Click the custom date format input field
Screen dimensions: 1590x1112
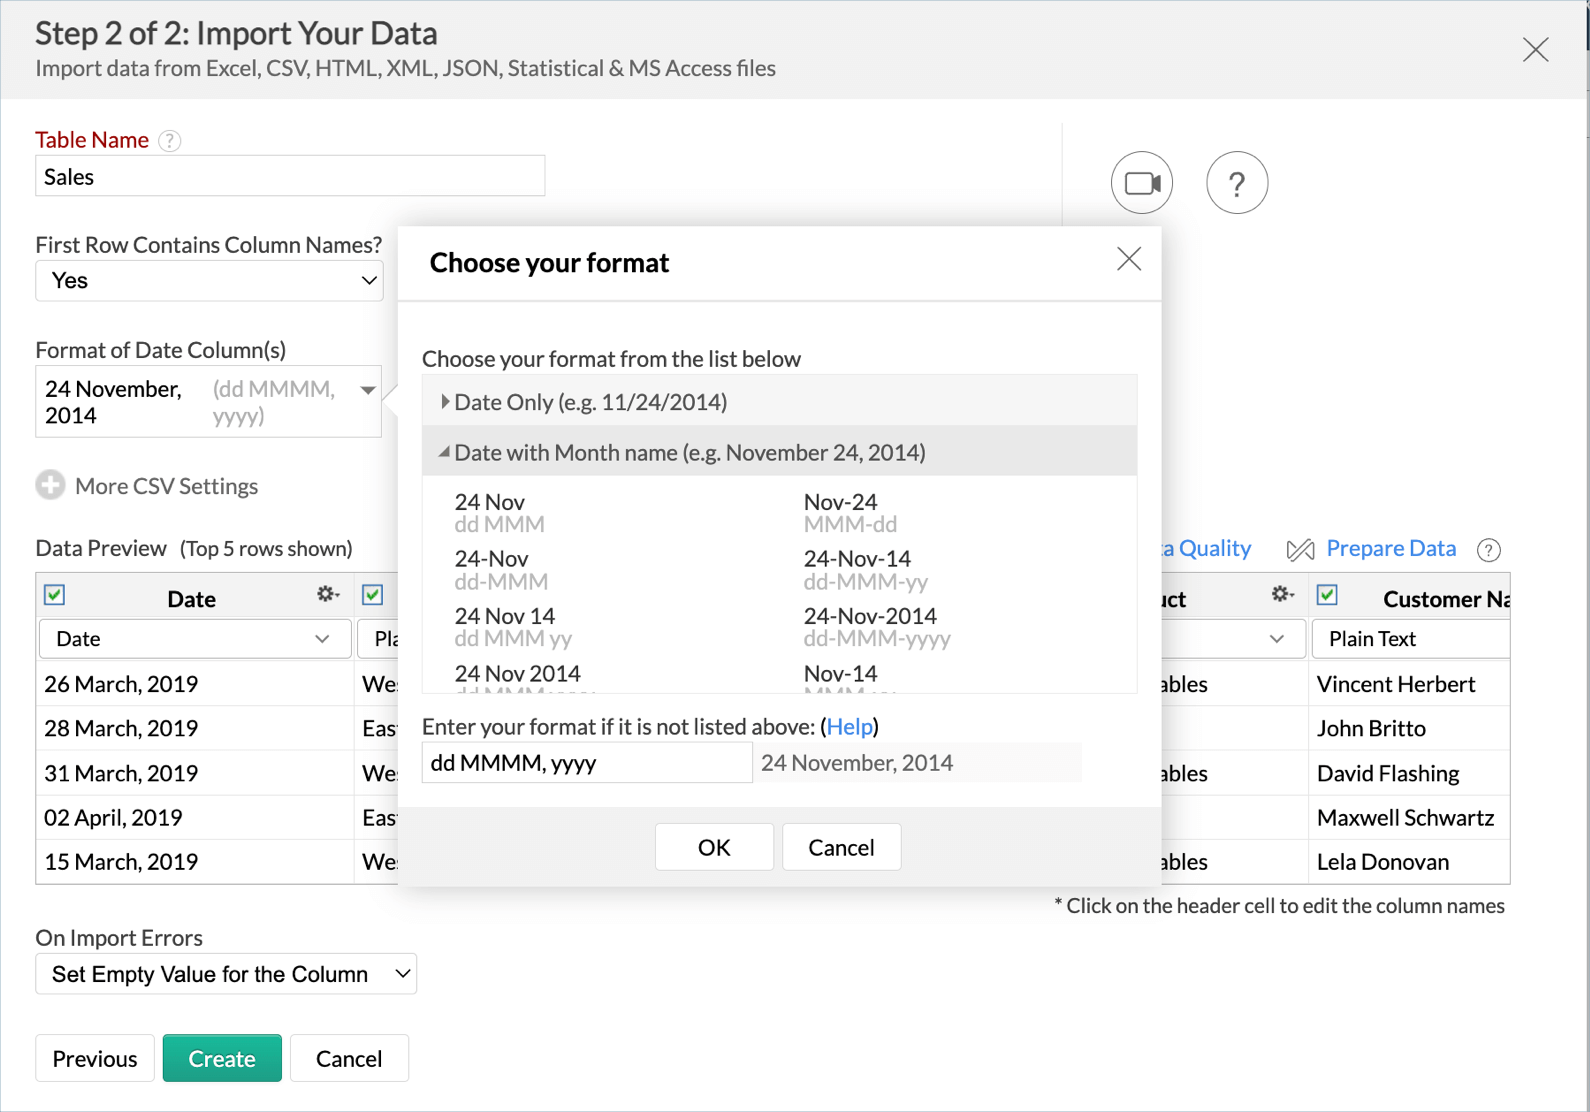(586, 763)
